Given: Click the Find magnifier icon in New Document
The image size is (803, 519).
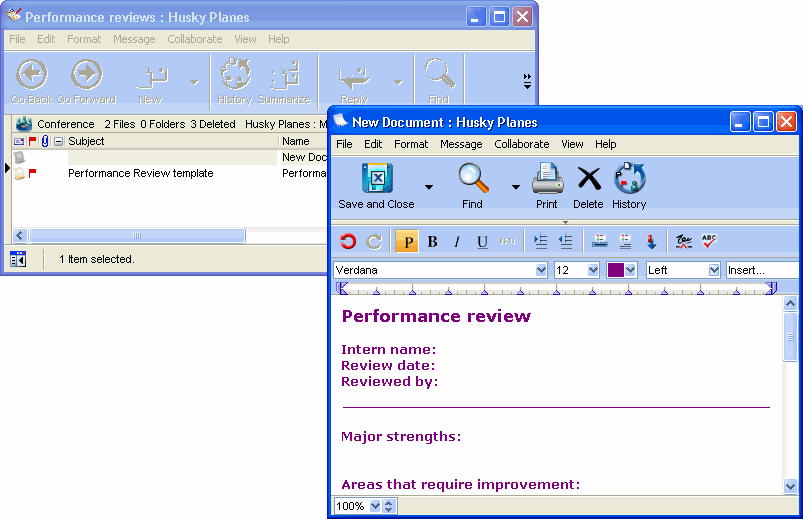Looking at the screenshot, I should pos(472,180).
